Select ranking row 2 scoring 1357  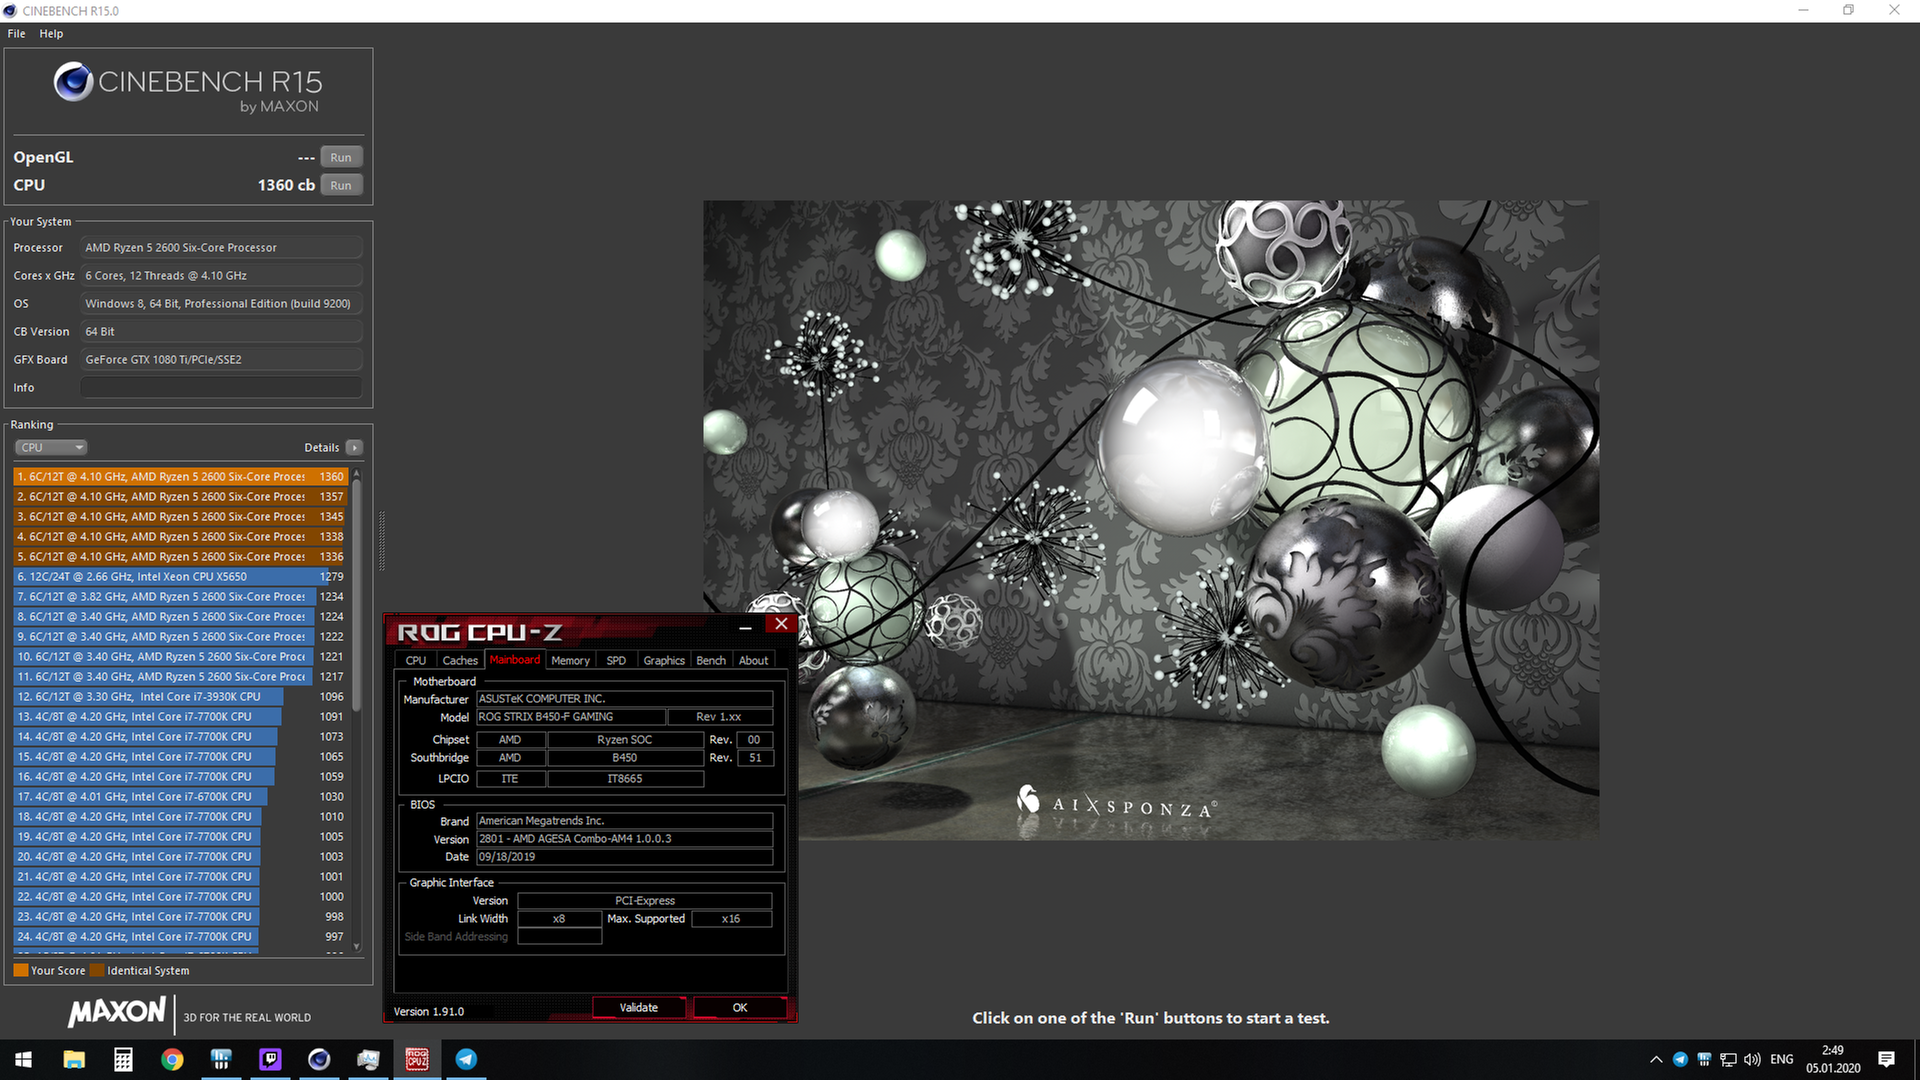[180, 496]
